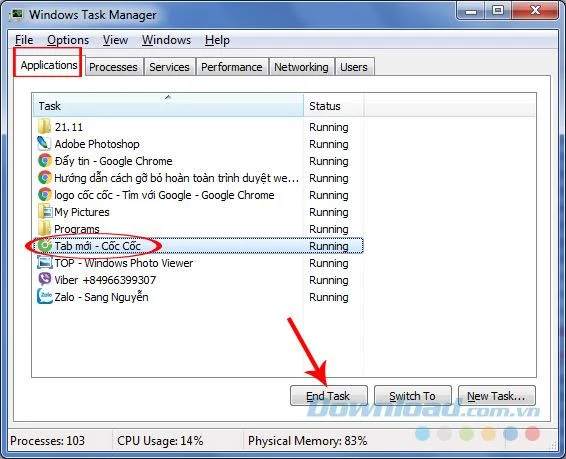Click the Task Manager title bar icon
Viewport: 566px width, 459px height.
click(16, 15)
